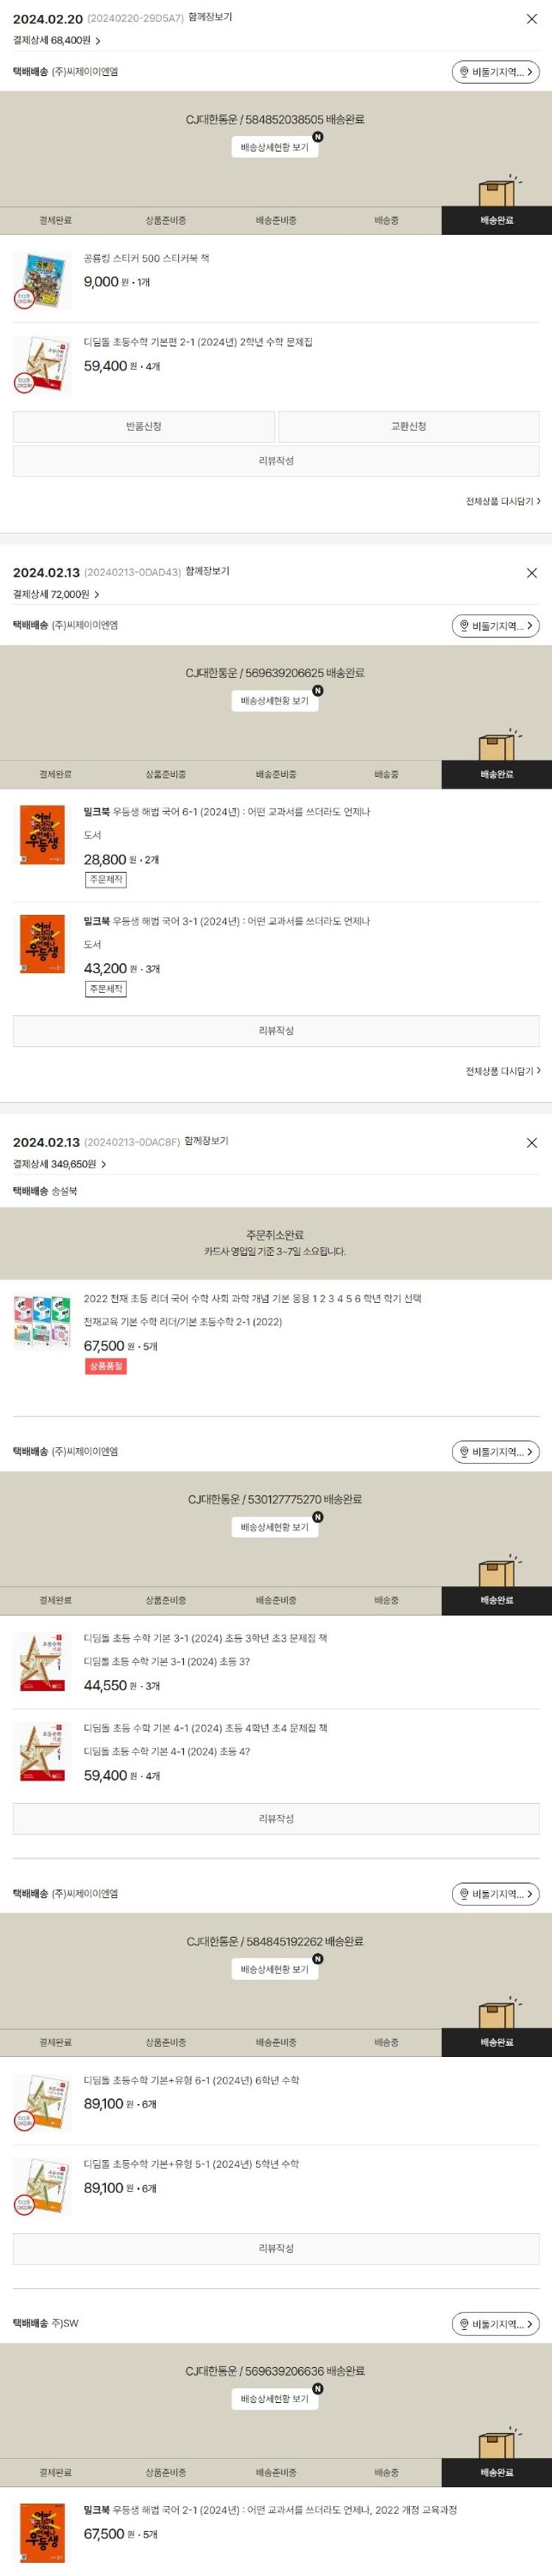Open 함께장보기 link next to 20240213-0DAD43
This screenshot has height=2576, width=552.
pos(207,572)
